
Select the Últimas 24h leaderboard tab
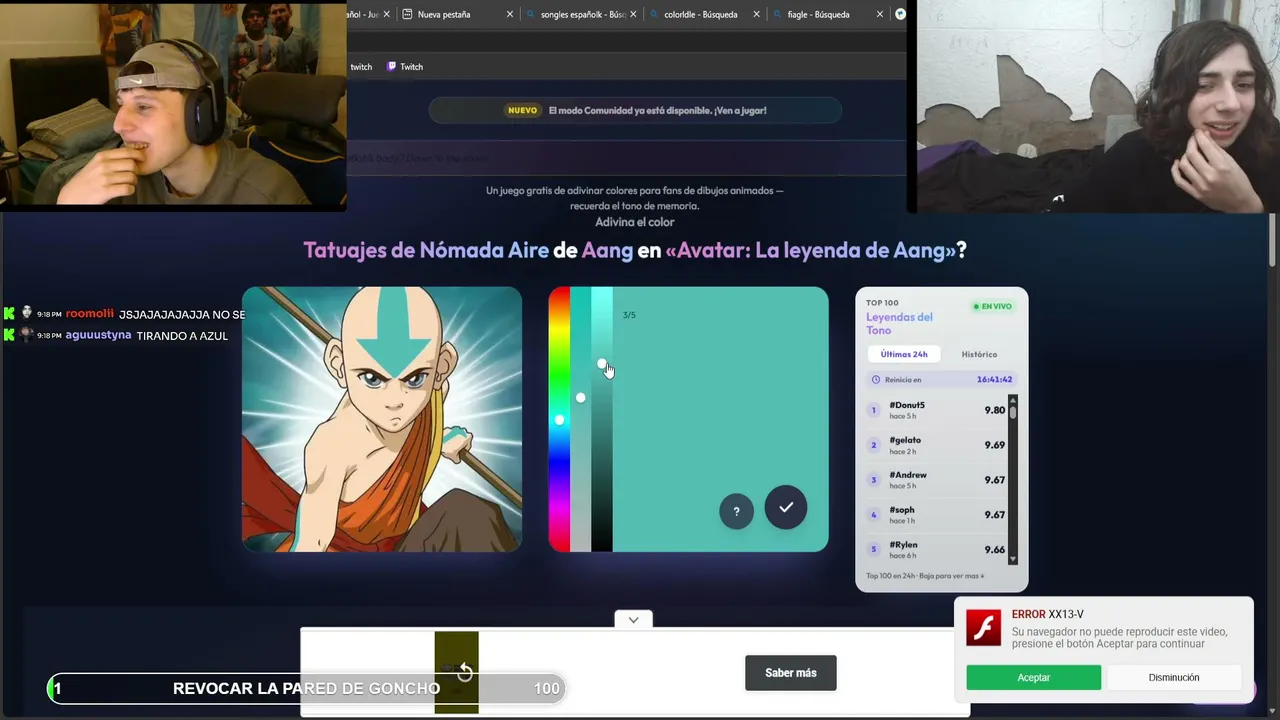(904, 354)
